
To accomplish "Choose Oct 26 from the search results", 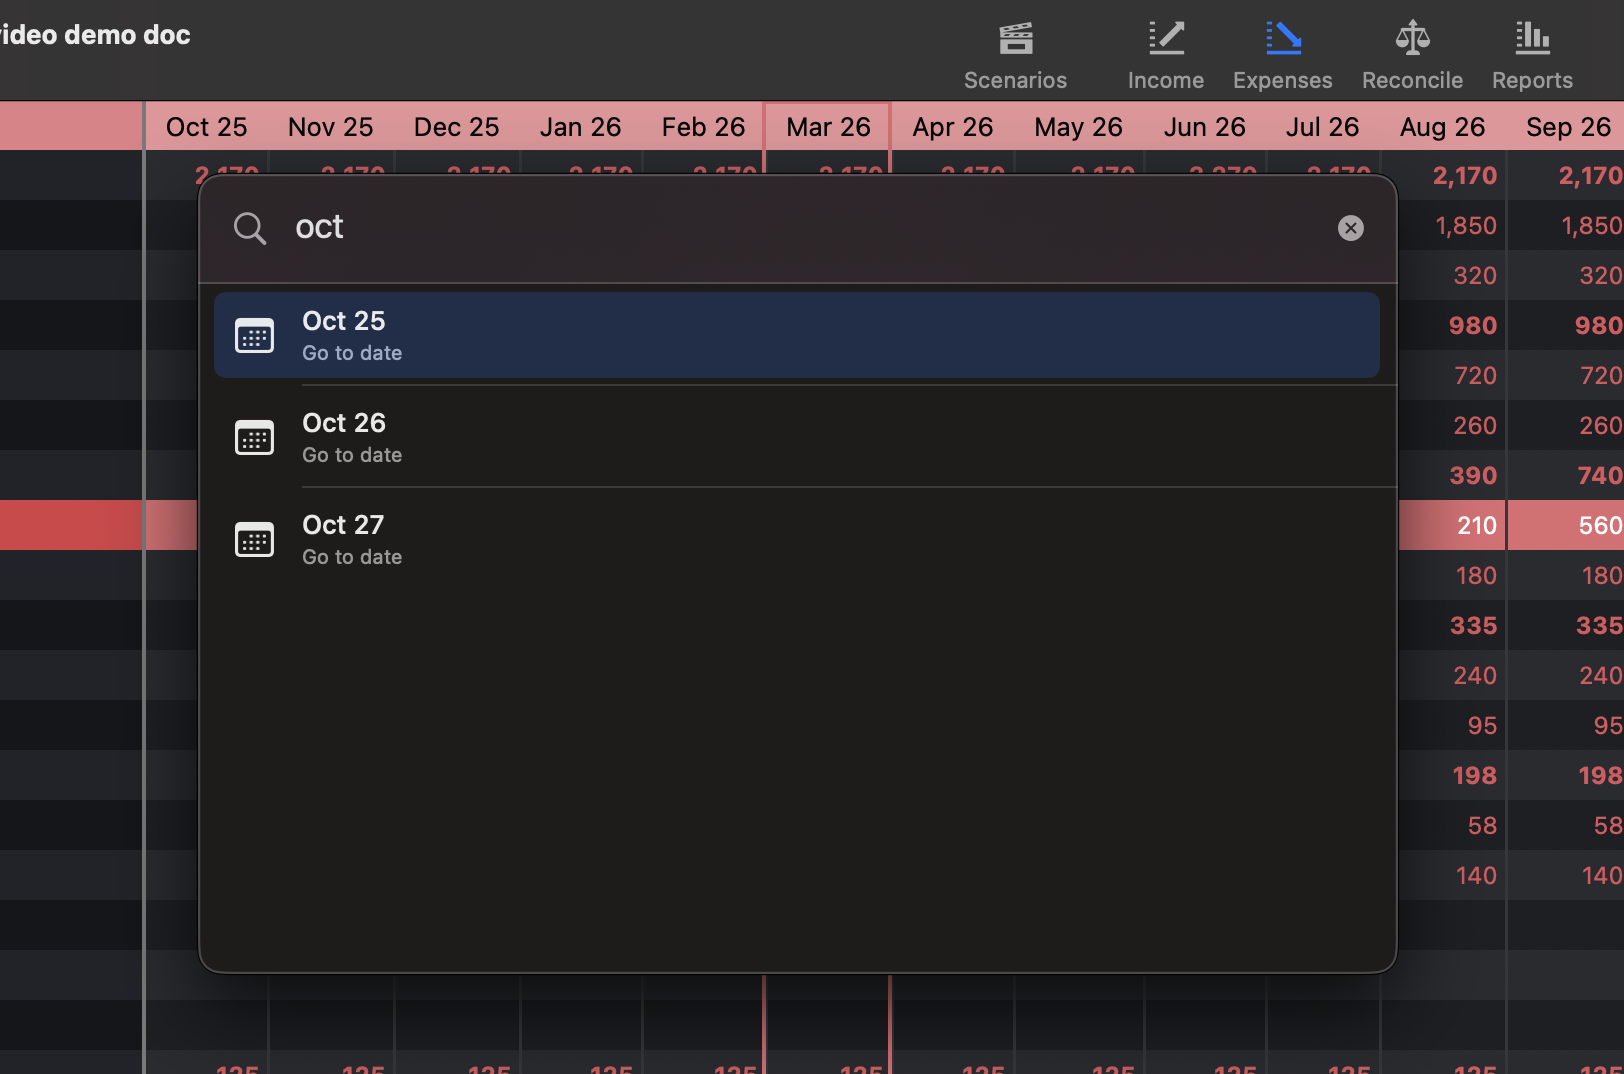I will point(700,437).
